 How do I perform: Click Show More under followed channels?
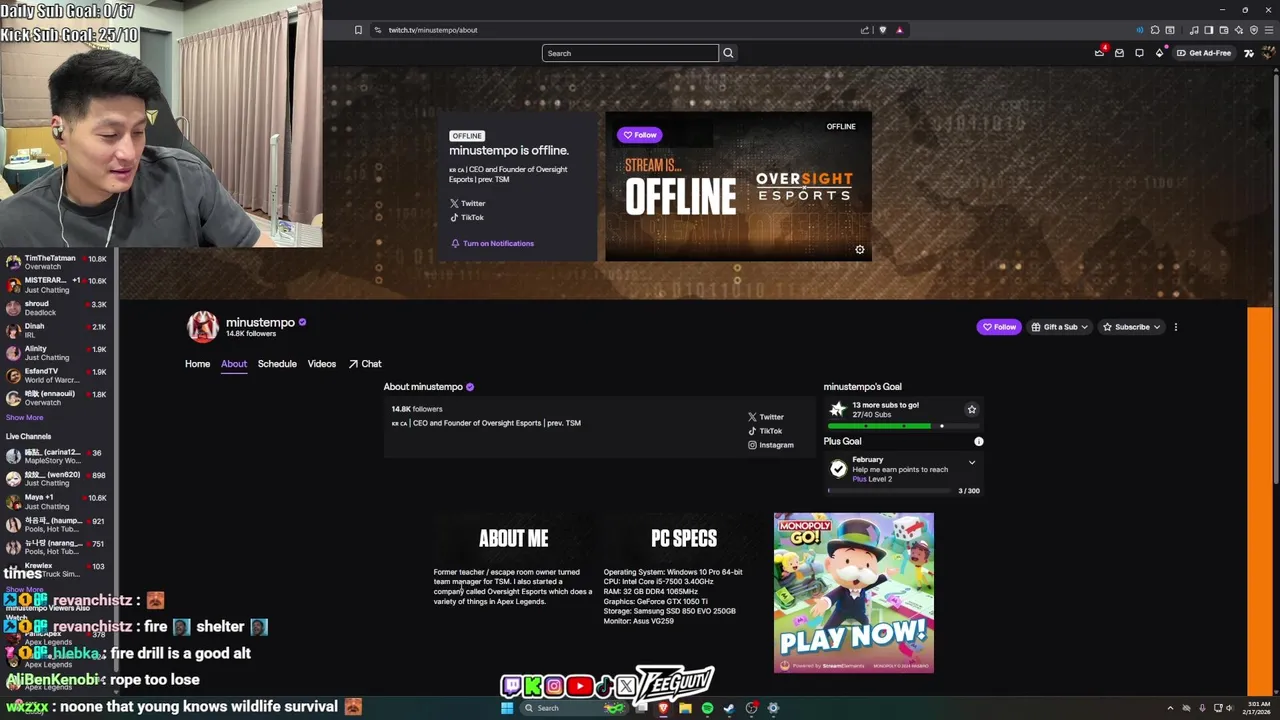(24, 417)
